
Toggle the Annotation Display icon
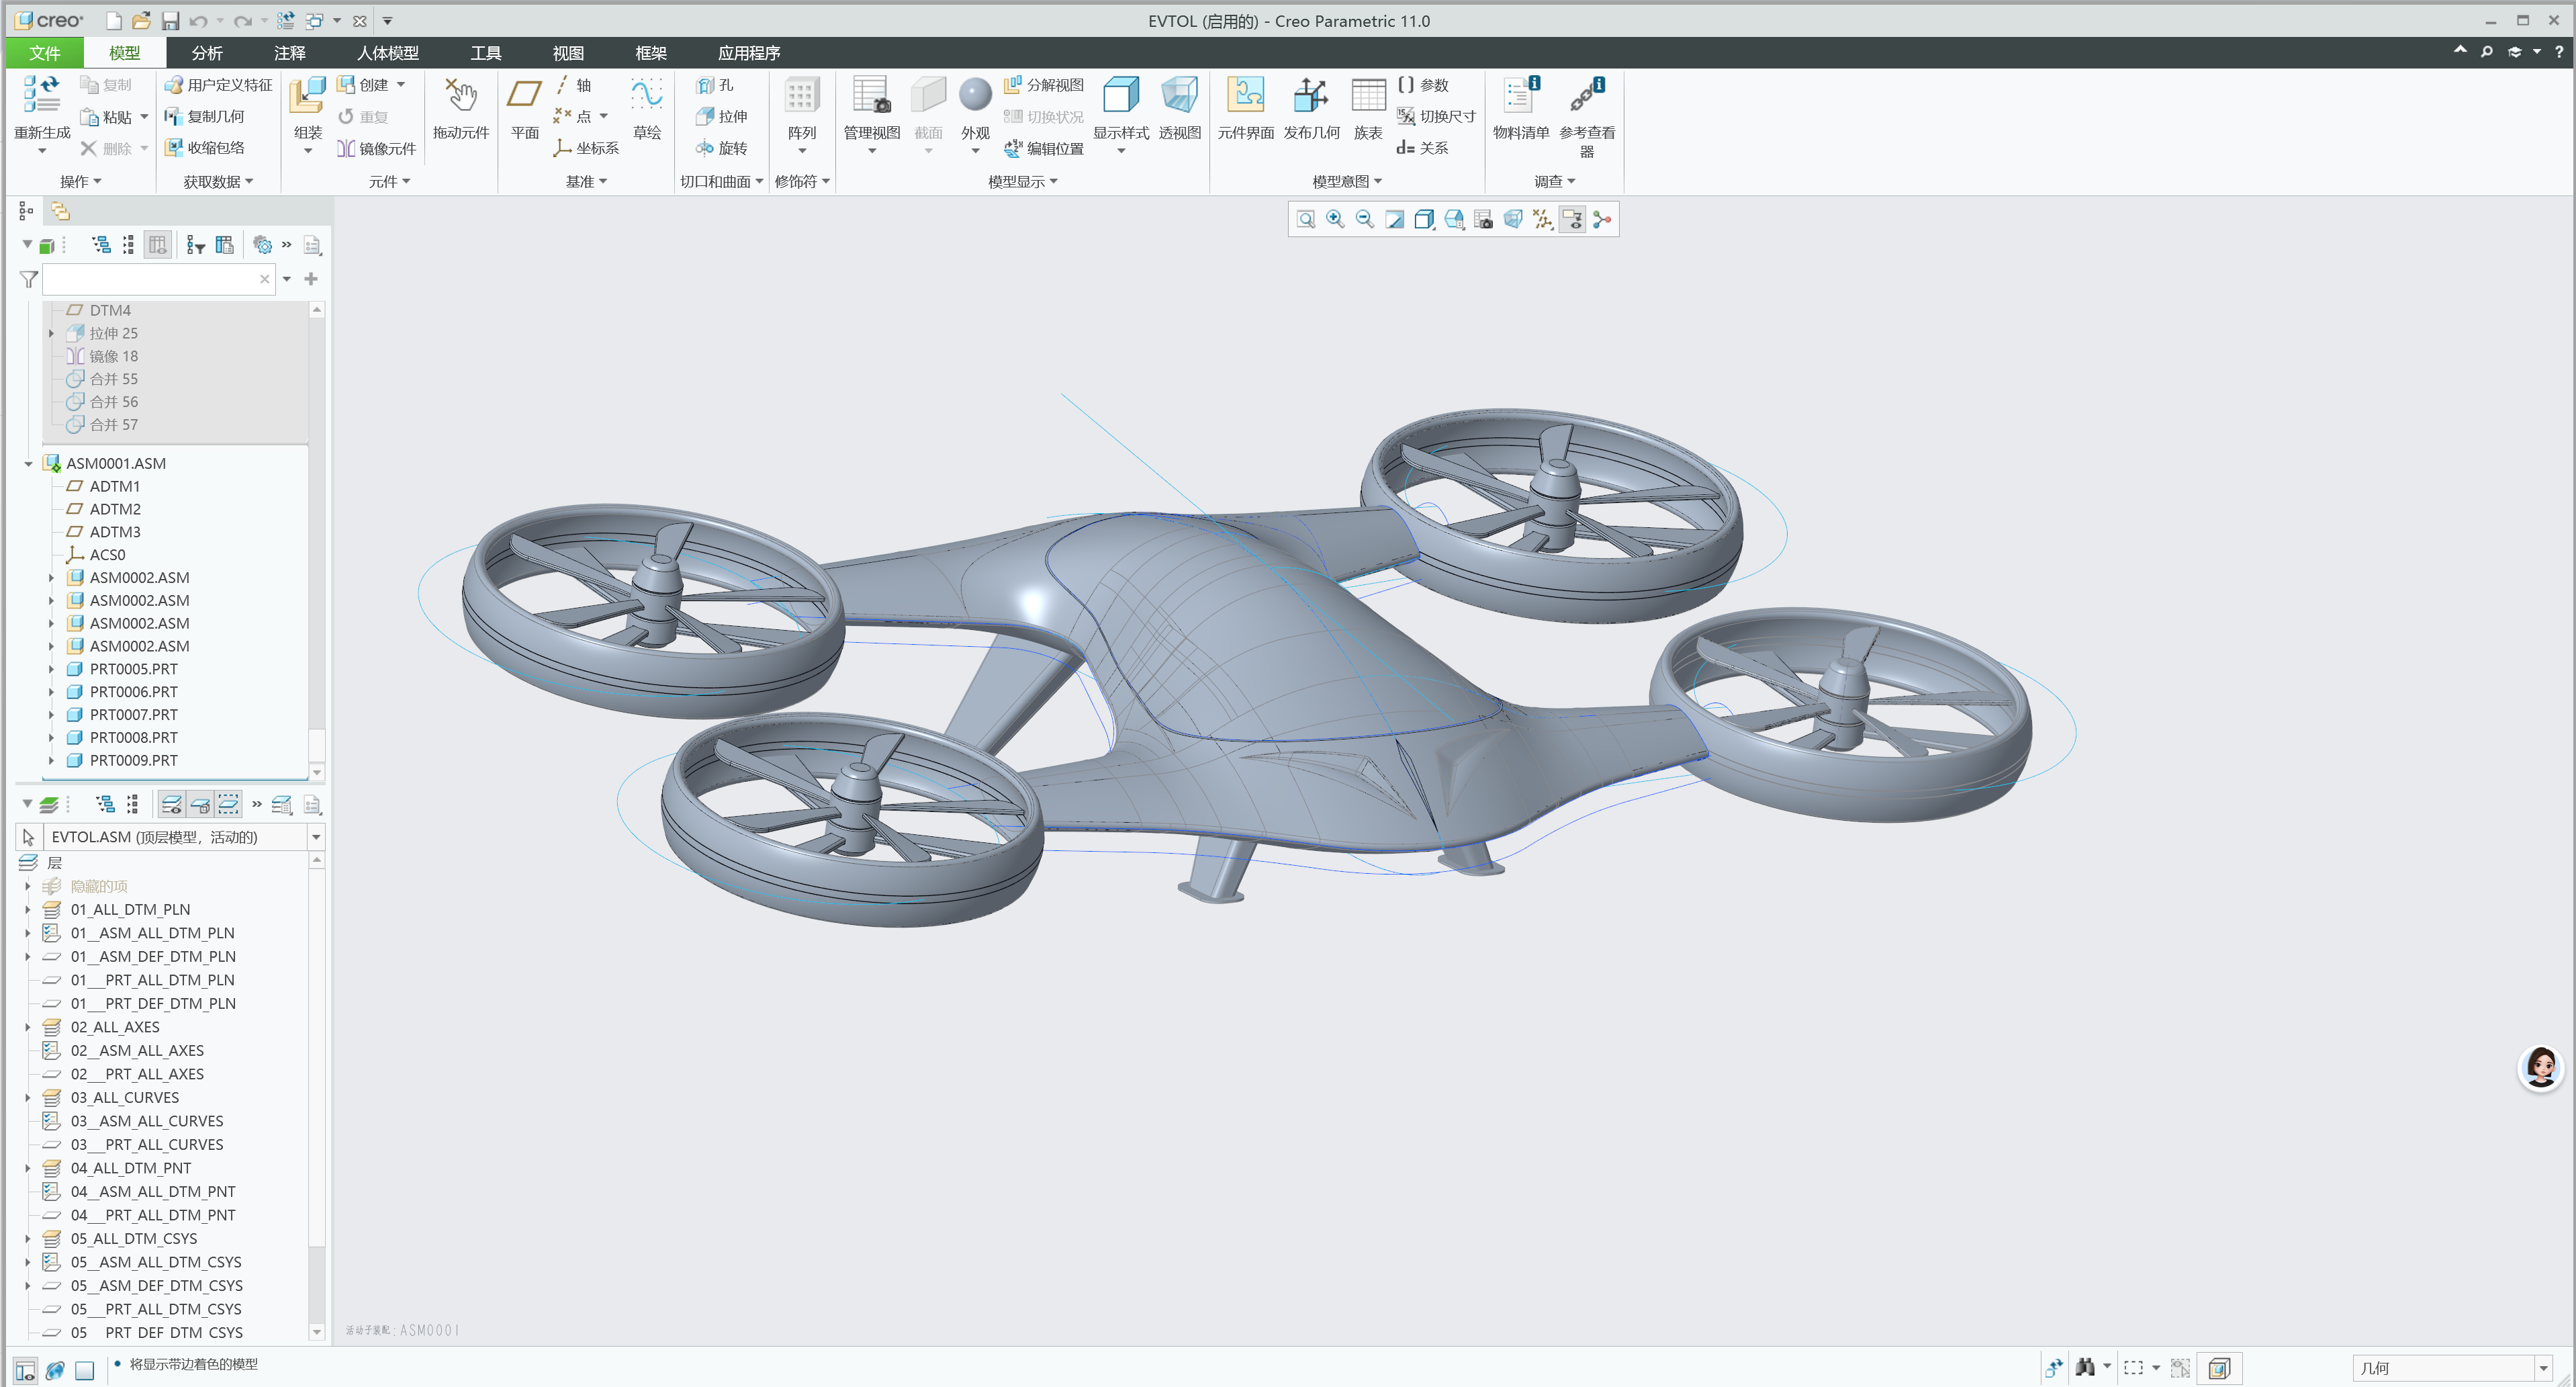pos(1573,219)
